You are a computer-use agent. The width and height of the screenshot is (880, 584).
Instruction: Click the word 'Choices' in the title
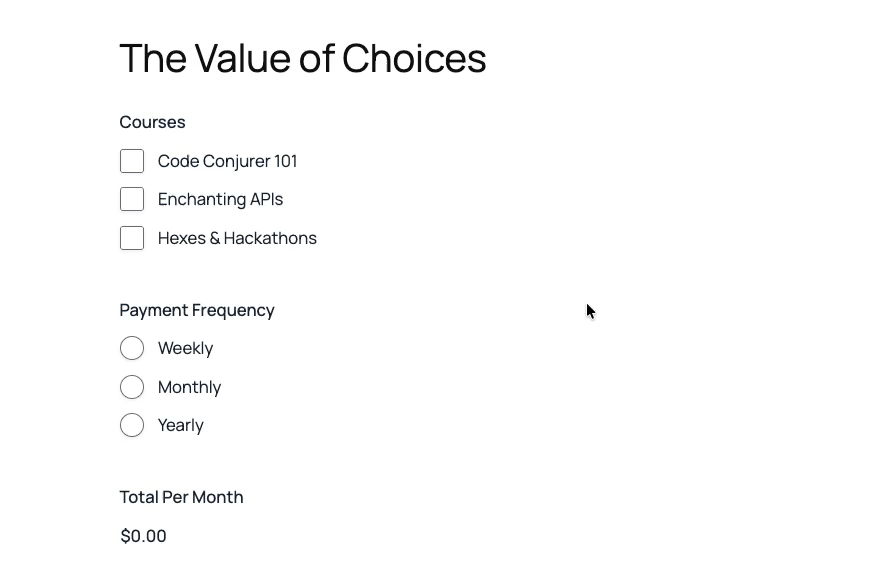click(x=413, y=59)
